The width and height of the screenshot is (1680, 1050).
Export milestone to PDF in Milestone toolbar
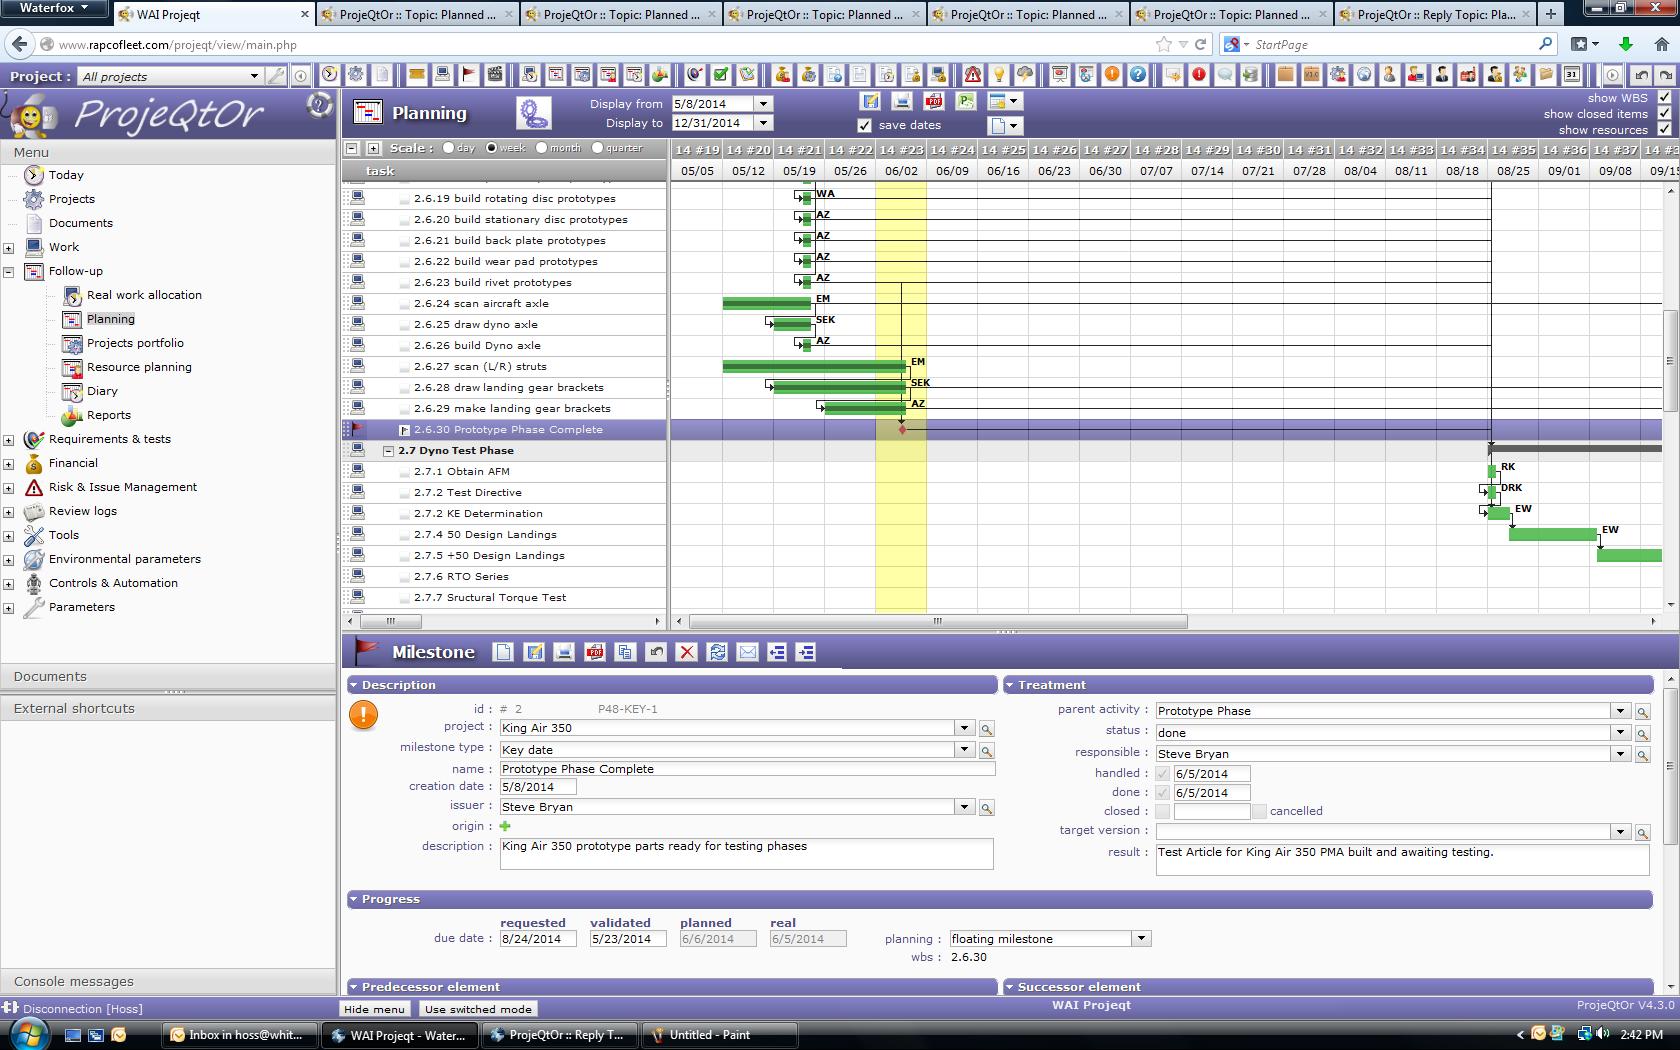[595, 652]
